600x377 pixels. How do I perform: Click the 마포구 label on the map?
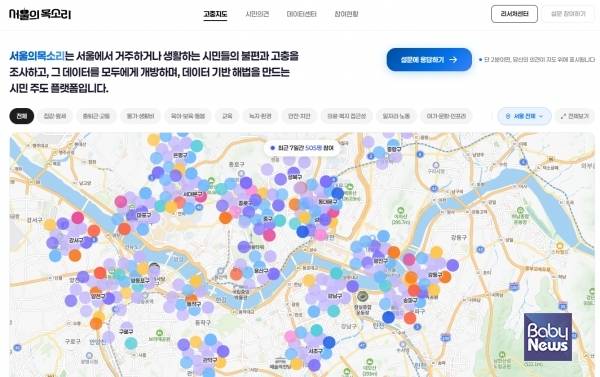pyautogui.click(x=143, y=215)
